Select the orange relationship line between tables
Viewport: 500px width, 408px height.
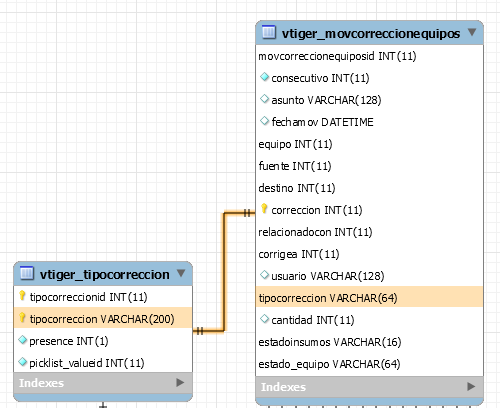coord(224,272)
